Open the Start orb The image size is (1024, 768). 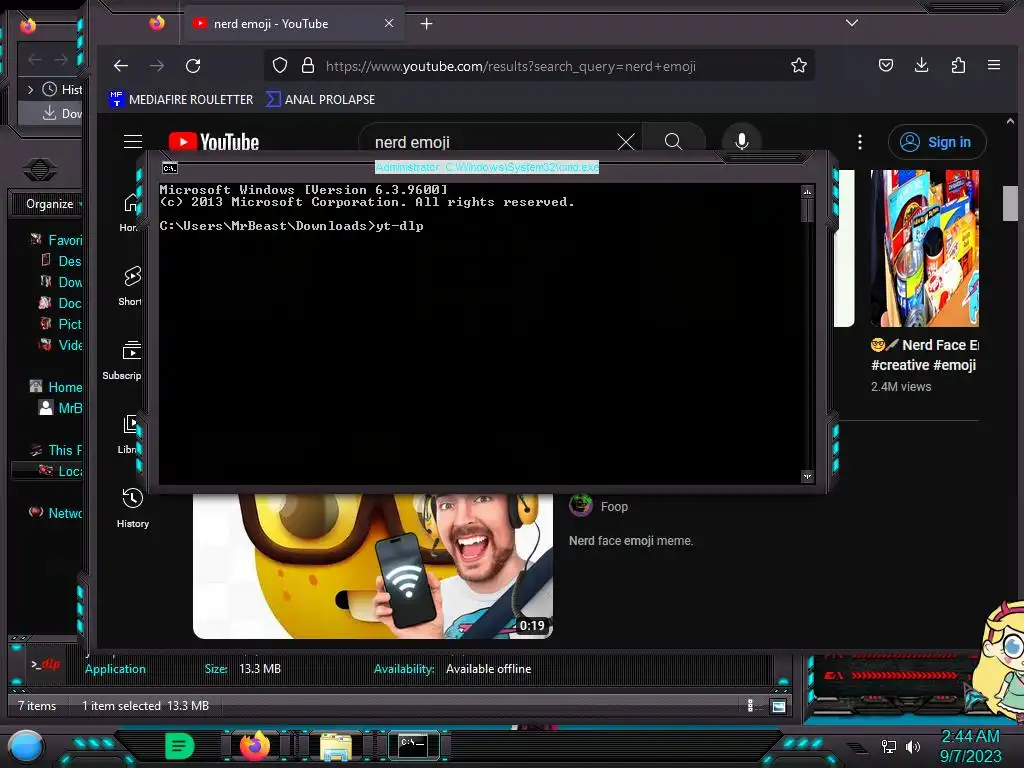tap(26, 746)
